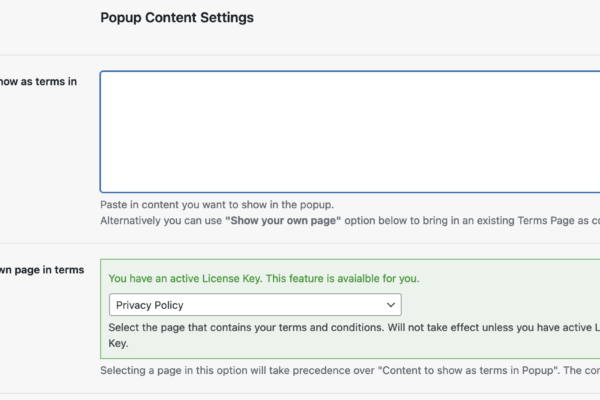Click the bold "Show your own page" text
The width and height of the screenshot is (600, 400).
pyautogui.click(x=283, y=221)
